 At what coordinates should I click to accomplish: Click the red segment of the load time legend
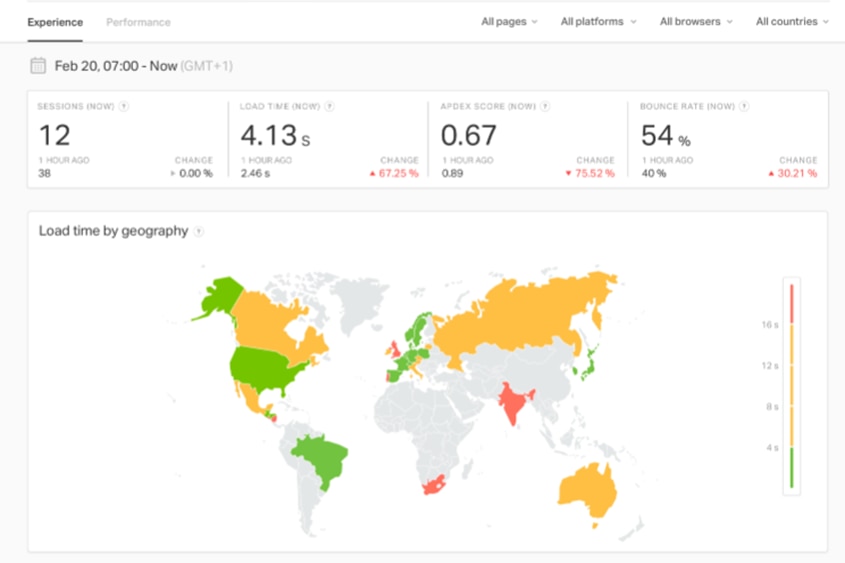(x=792, y=303)
